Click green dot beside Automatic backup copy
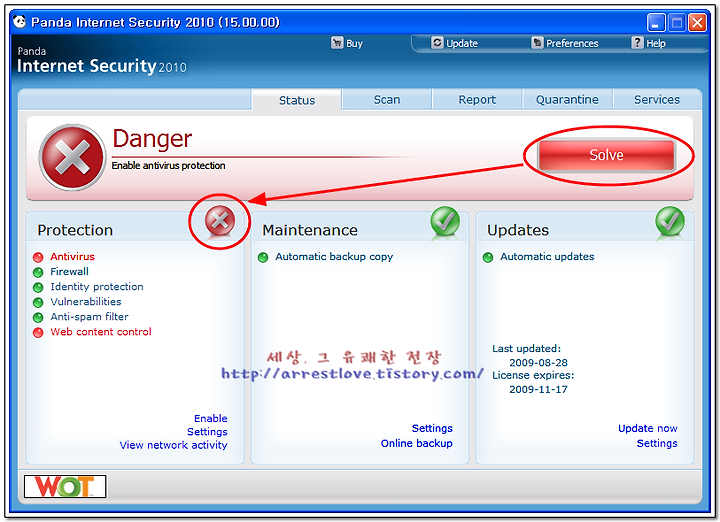Viewport: 720px width, 522px height. click(x=263, y=257)
